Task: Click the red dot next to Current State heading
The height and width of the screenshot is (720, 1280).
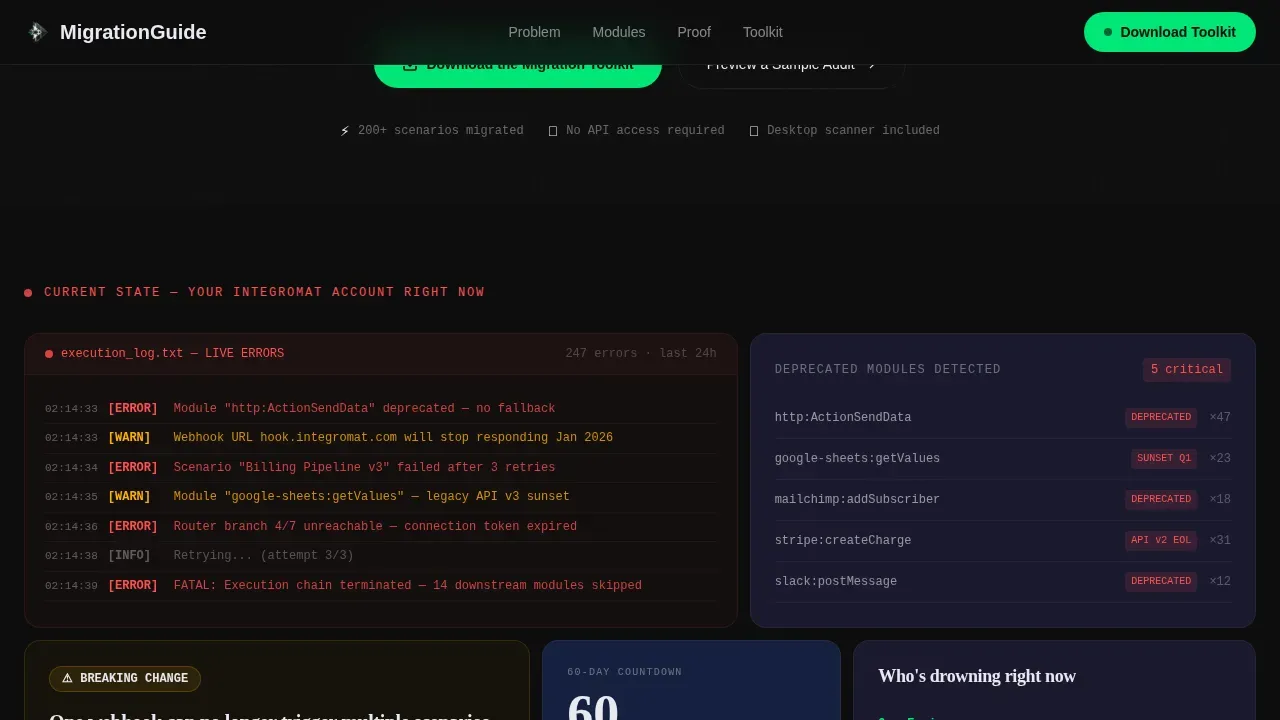Action: [28, 293]
